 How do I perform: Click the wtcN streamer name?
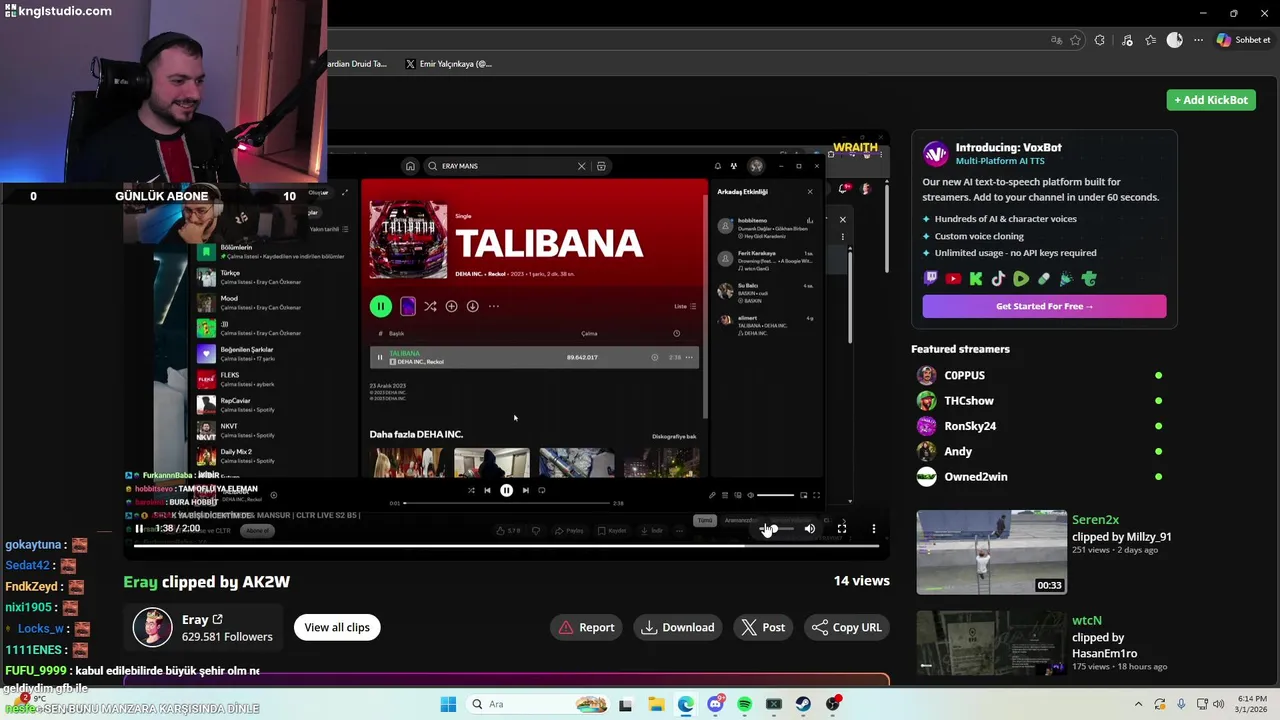tap(1087, 621)
